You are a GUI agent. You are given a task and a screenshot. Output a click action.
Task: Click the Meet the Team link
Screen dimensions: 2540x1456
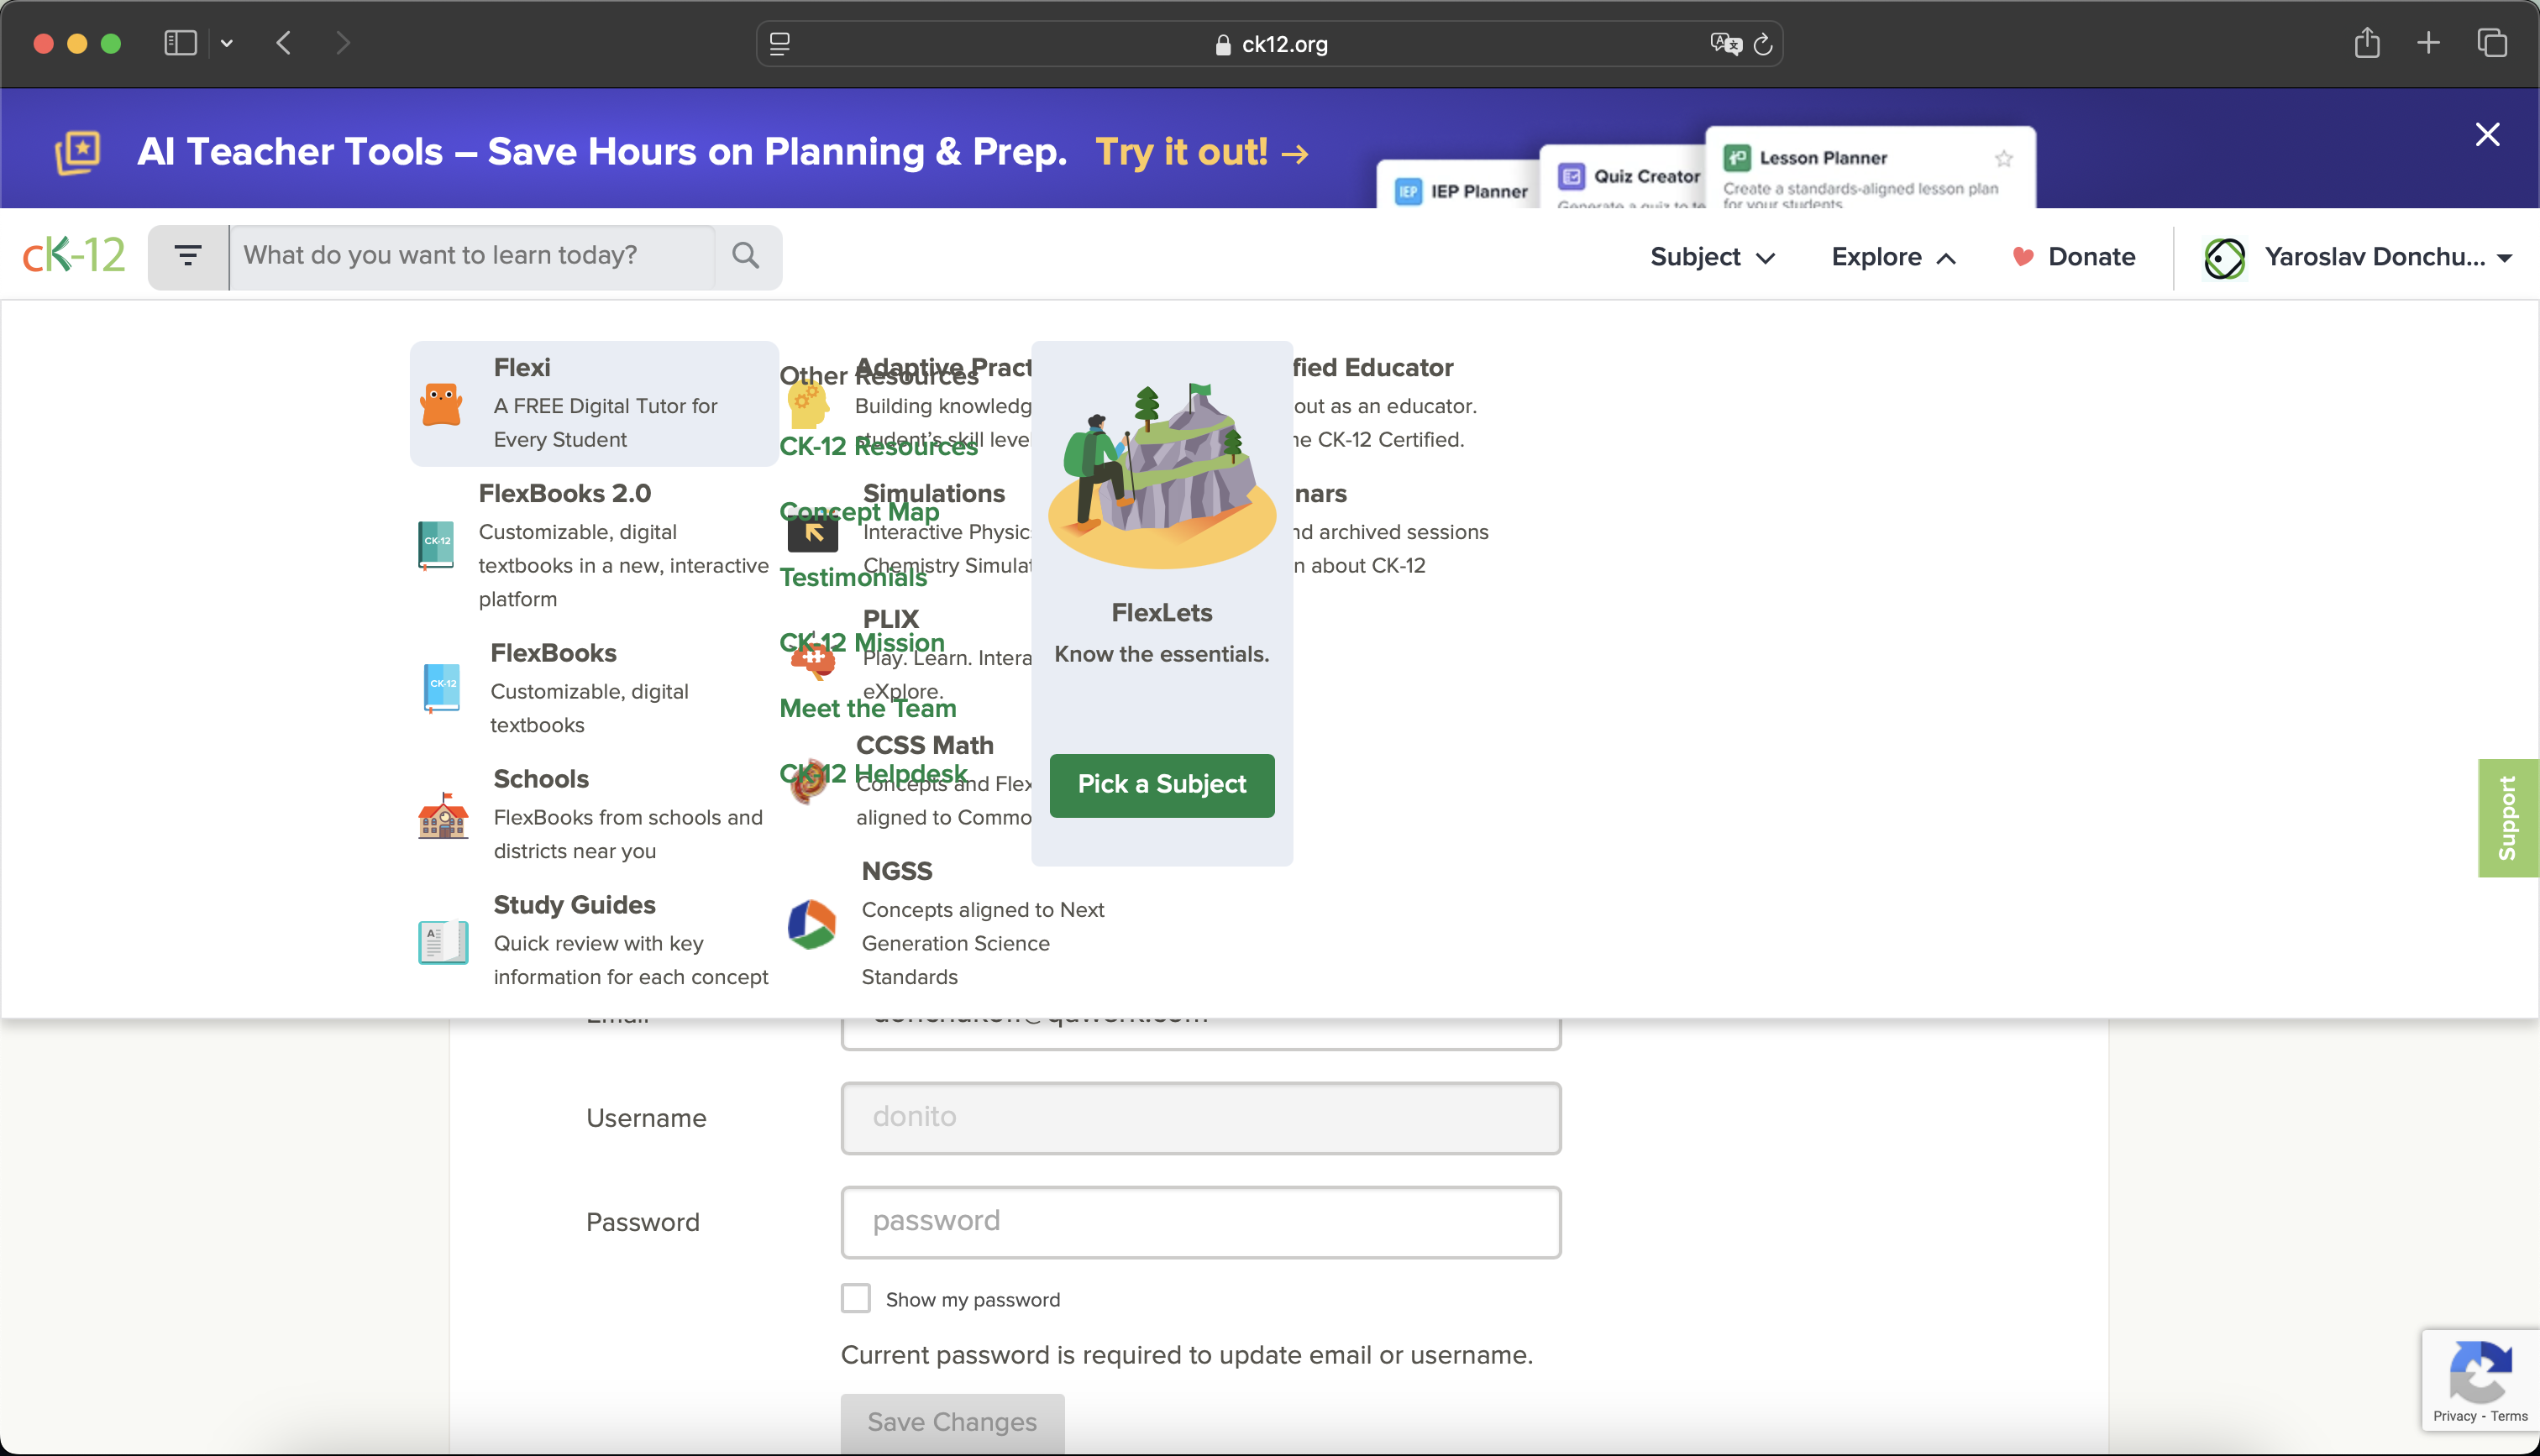point(868,708)
